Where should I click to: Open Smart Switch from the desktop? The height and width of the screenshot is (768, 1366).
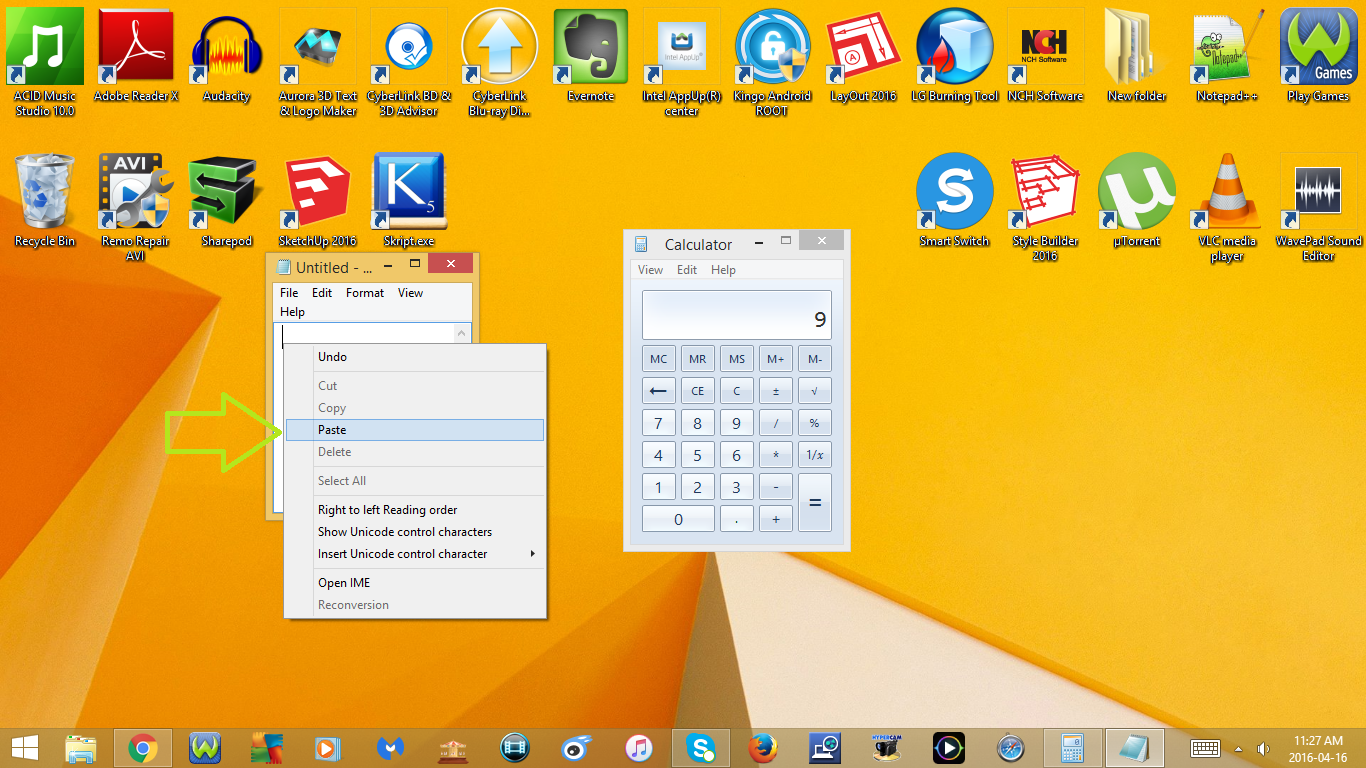[x=954, y=190]
